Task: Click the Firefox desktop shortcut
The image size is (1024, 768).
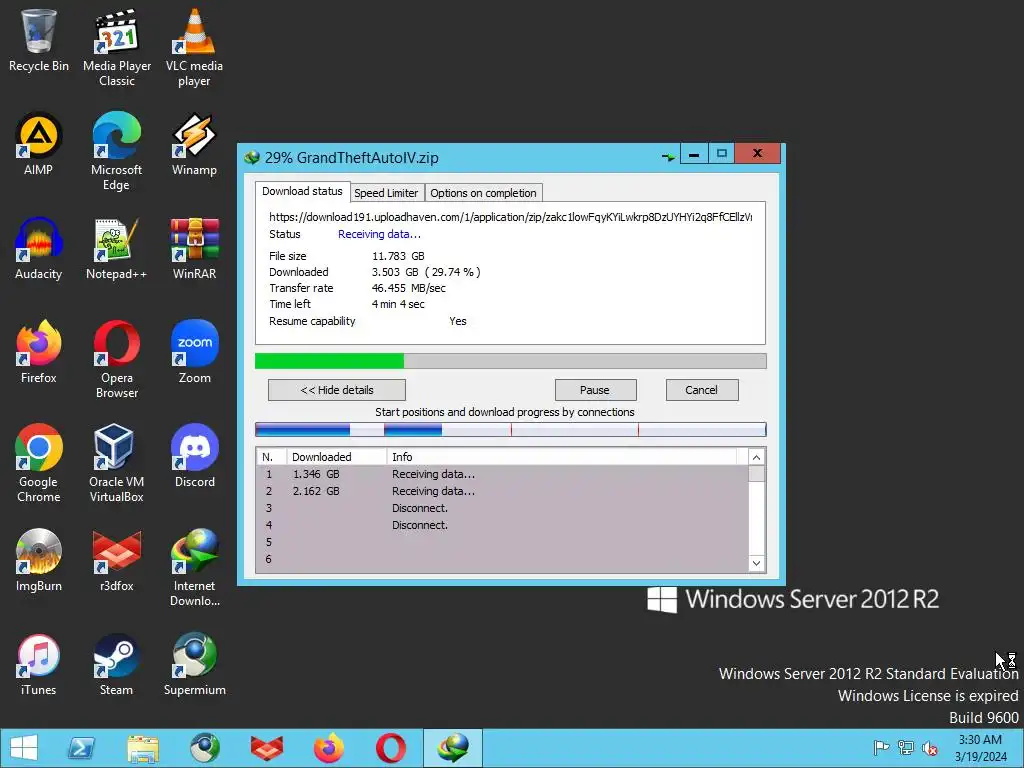Action: point(39,353)
